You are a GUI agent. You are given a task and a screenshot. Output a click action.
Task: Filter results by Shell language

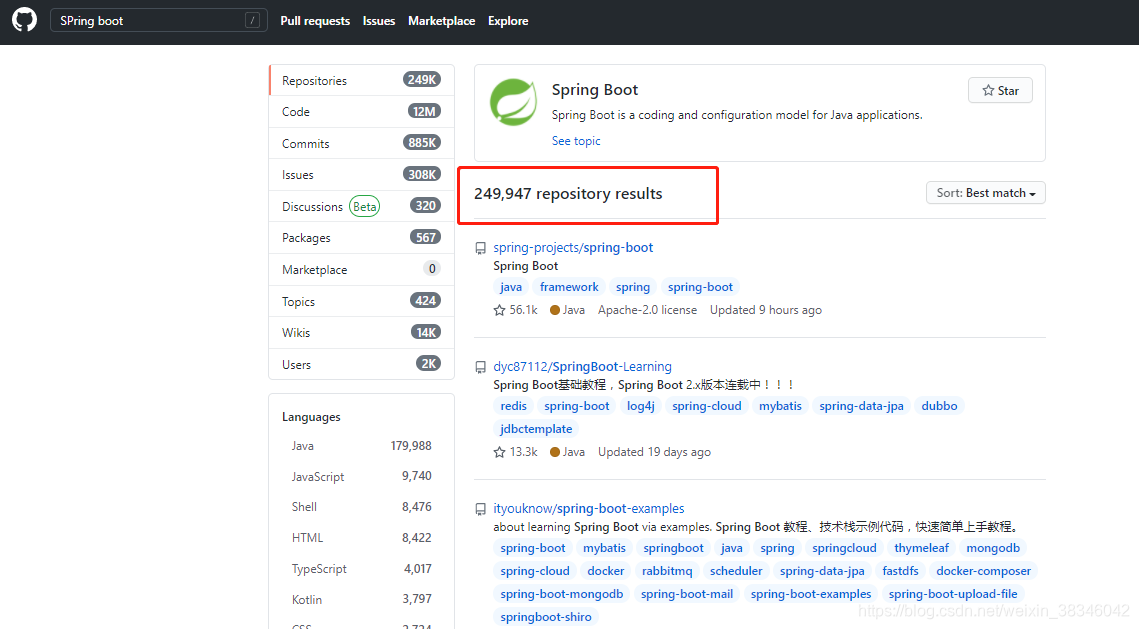[x=362, y=507]
